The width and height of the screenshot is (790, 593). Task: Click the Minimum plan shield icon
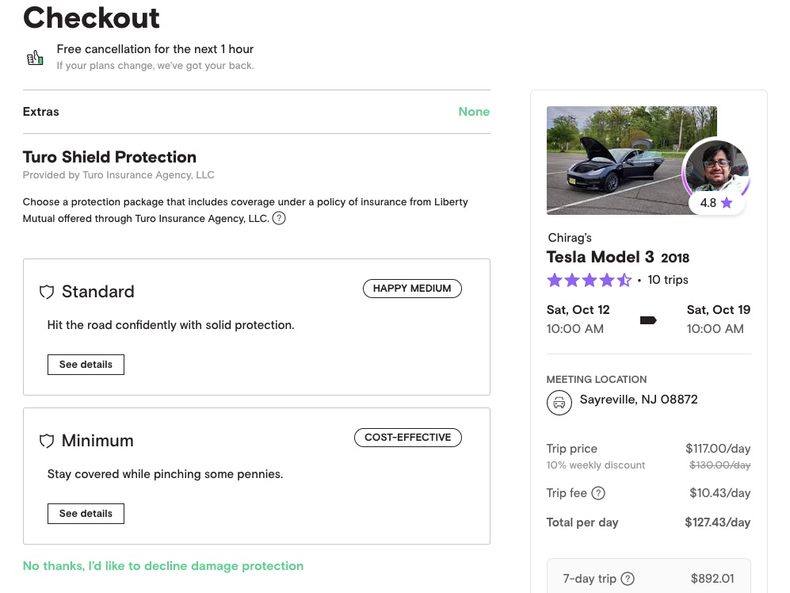(x=46, y=441)
